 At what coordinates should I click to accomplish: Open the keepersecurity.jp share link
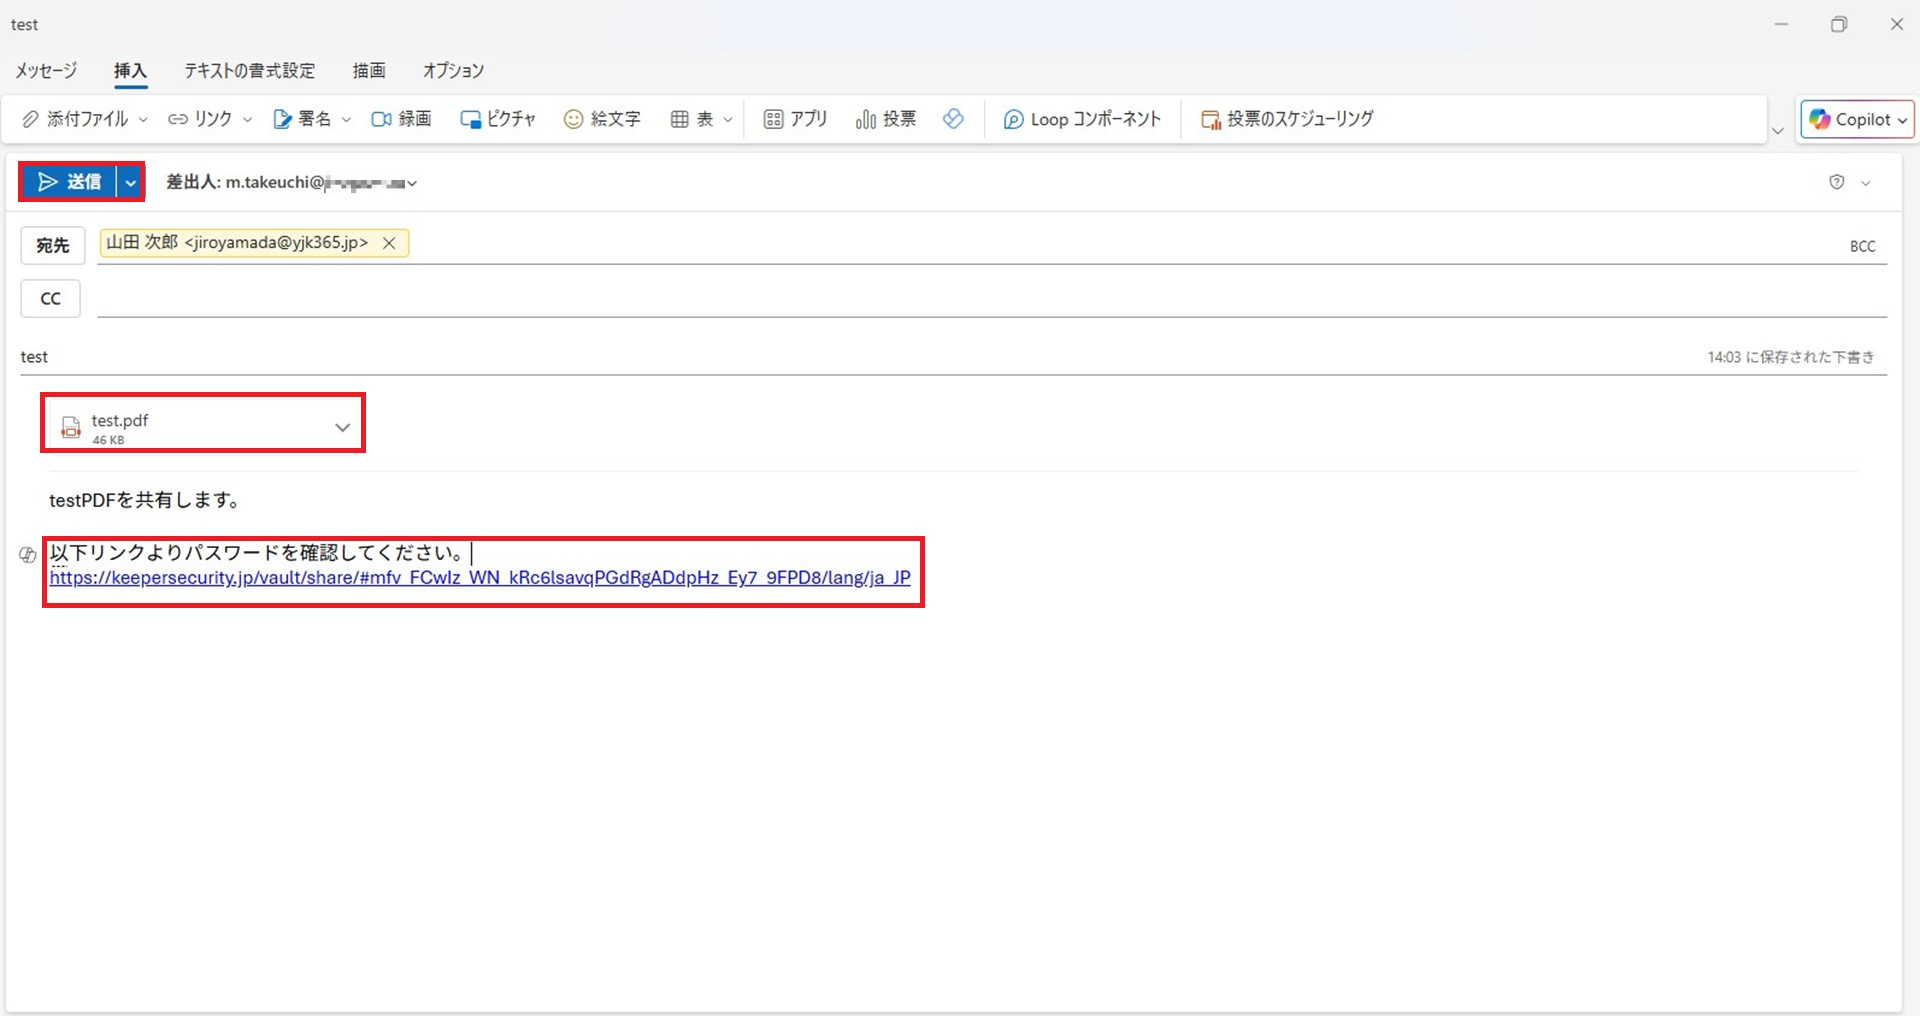(480, 578)
